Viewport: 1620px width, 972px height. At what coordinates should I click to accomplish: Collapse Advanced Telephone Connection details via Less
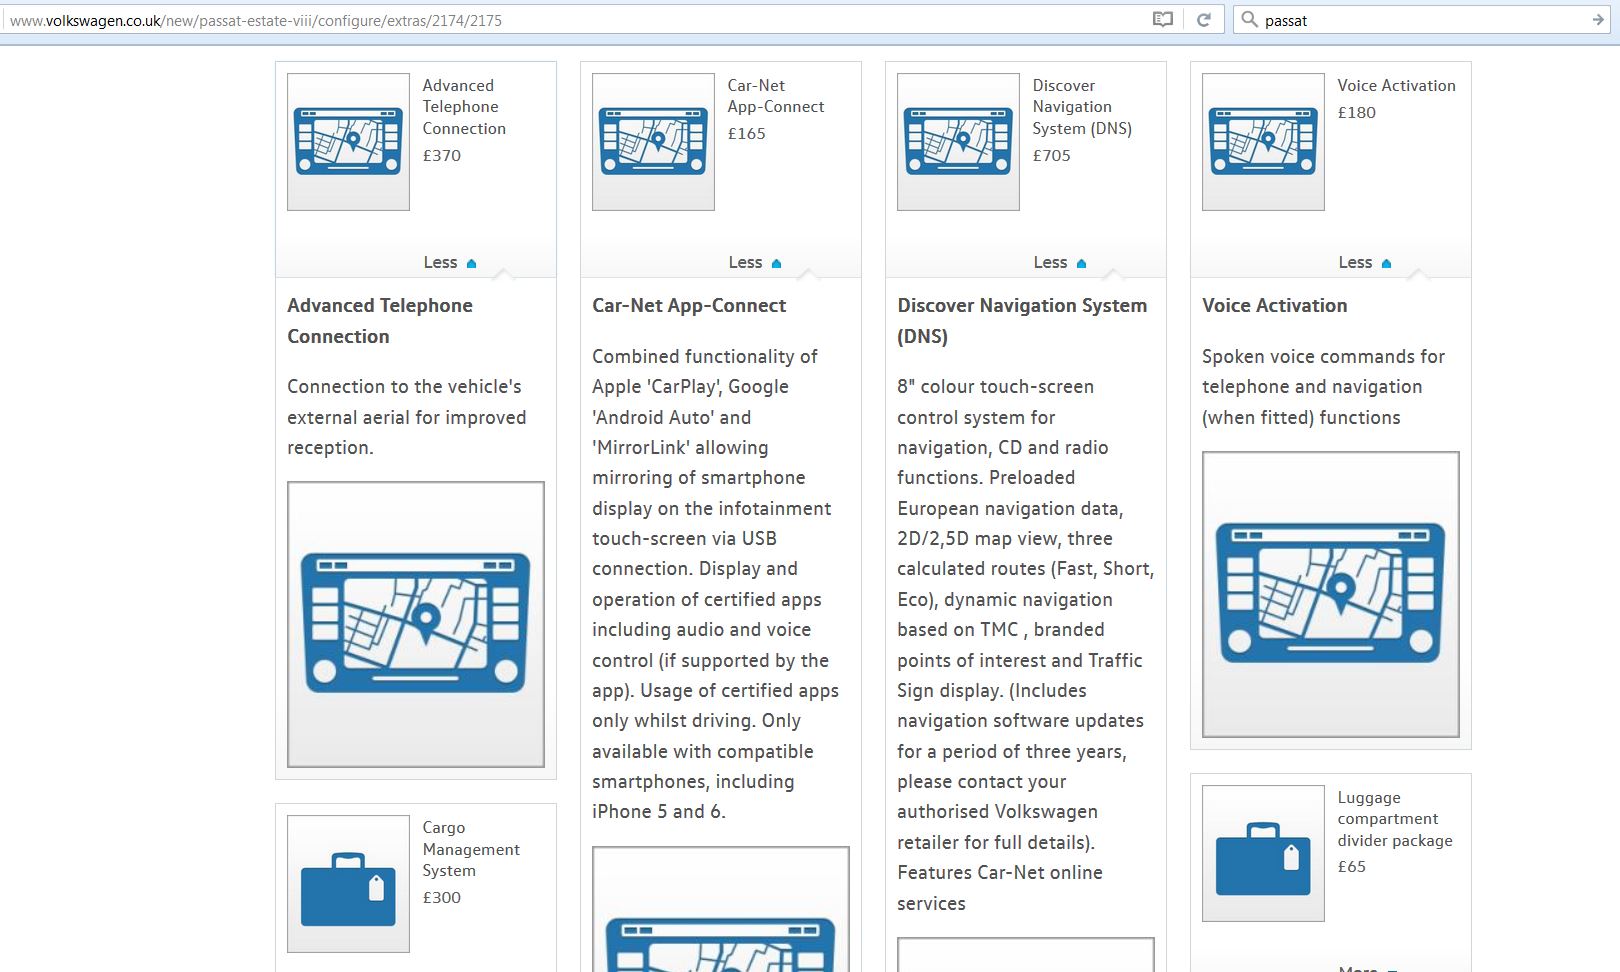(x=449, y=263)
